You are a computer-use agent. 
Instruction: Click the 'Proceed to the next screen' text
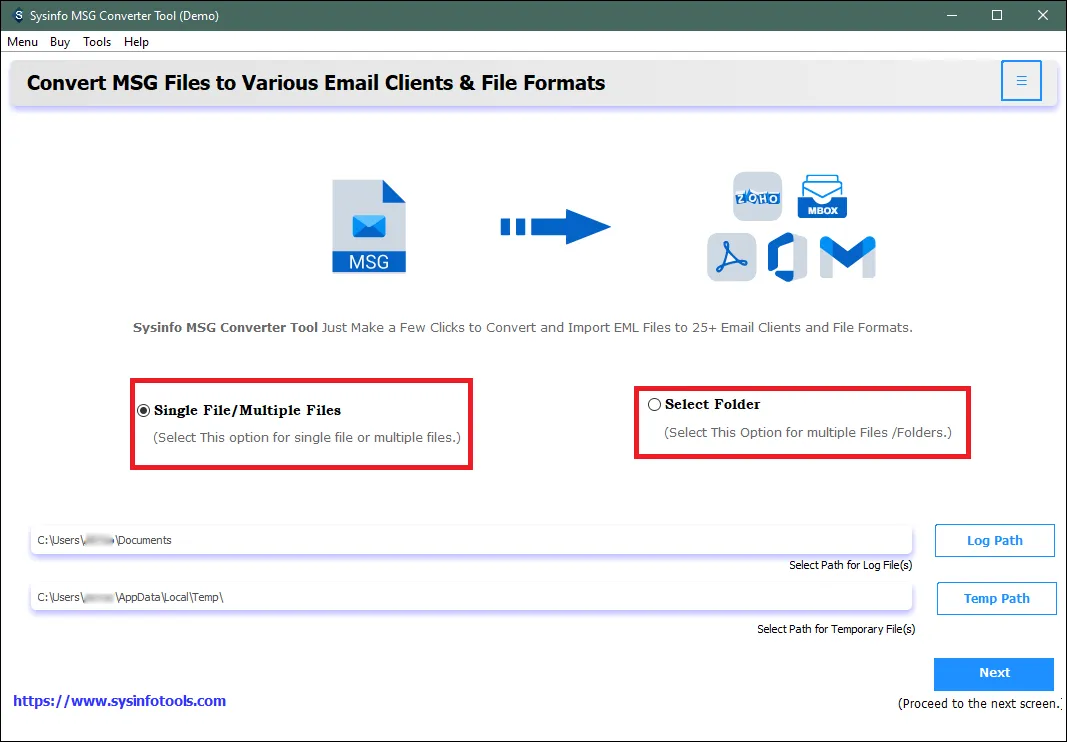click(x=979, y=704)
